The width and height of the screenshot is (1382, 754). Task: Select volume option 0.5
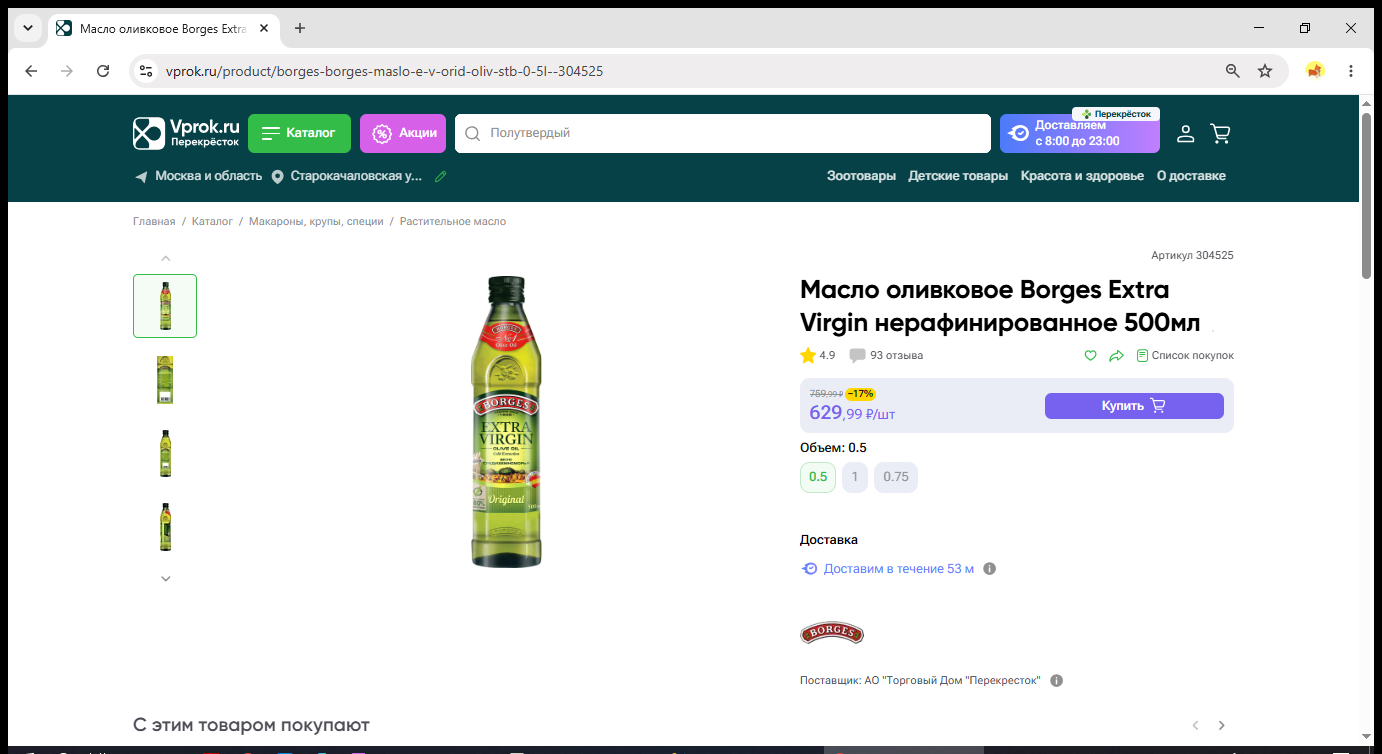point(818,477)
